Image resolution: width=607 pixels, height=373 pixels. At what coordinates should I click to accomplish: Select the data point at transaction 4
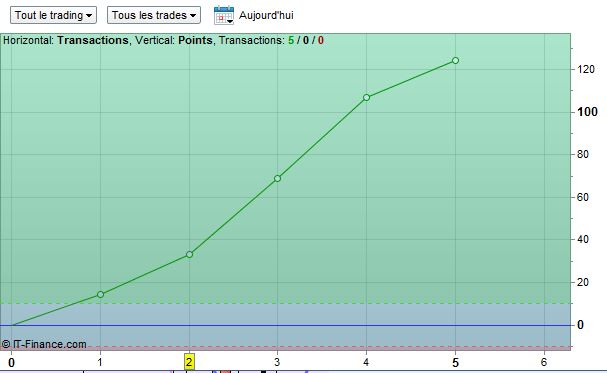coord(367,98)
